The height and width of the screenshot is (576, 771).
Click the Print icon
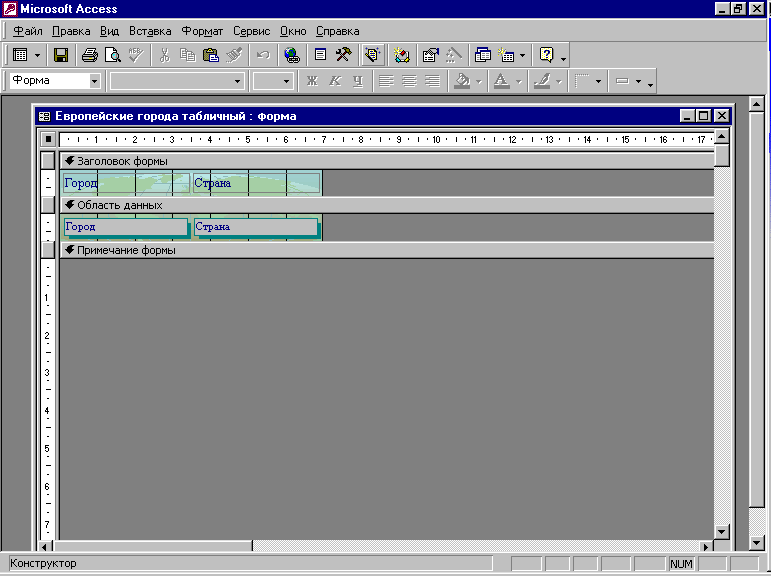tap(89, 55)
